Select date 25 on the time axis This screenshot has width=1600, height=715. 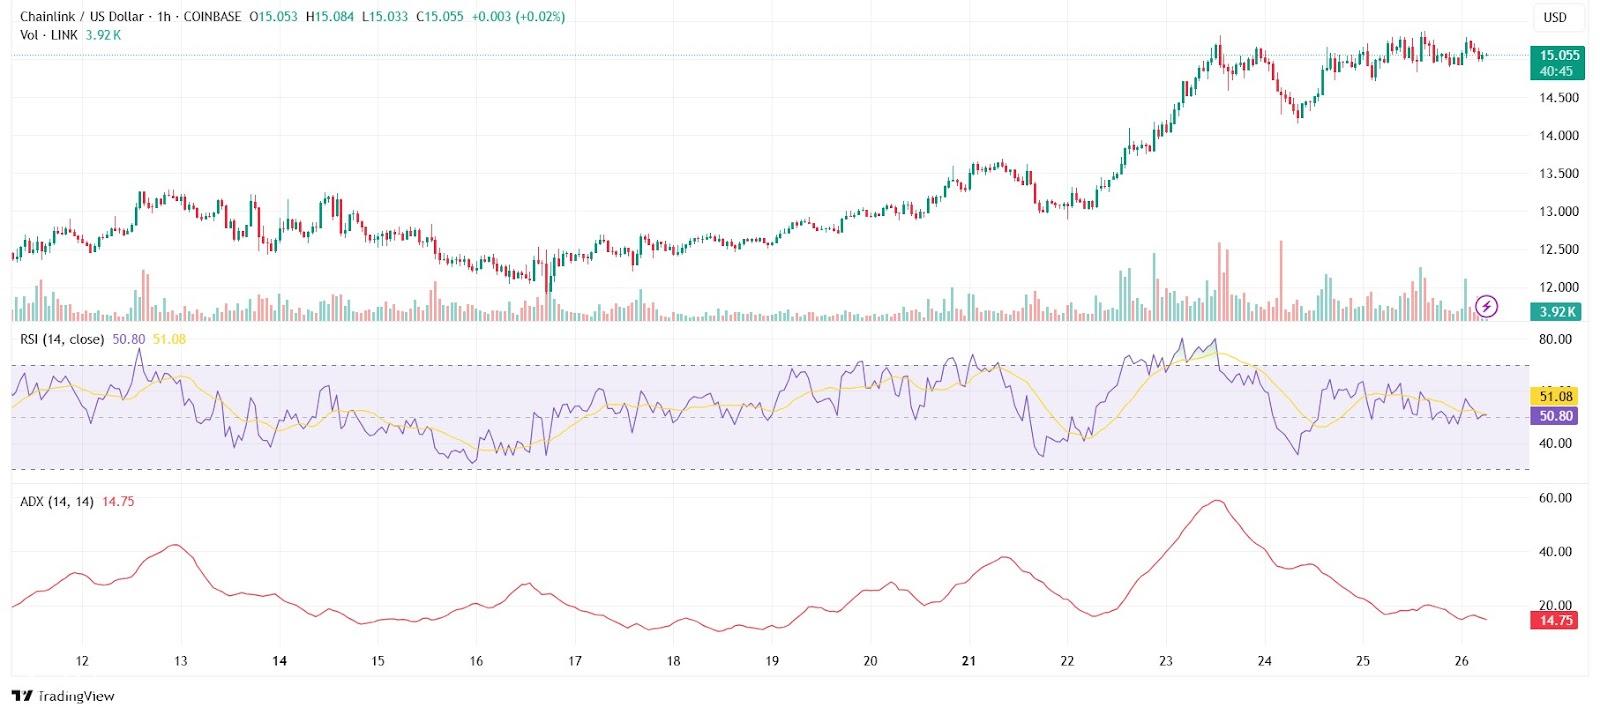click(x=1363, y=661)
